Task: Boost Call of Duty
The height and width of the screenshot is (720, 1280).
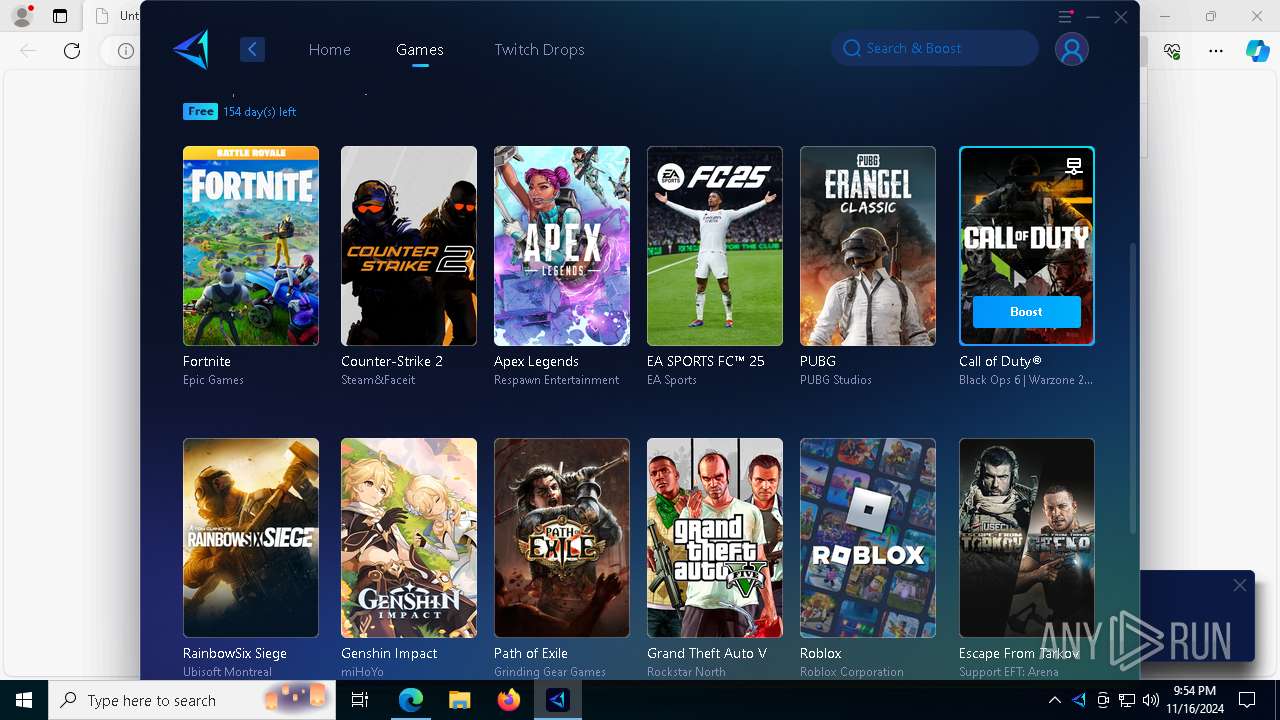Action: (x=1026, y=312)
